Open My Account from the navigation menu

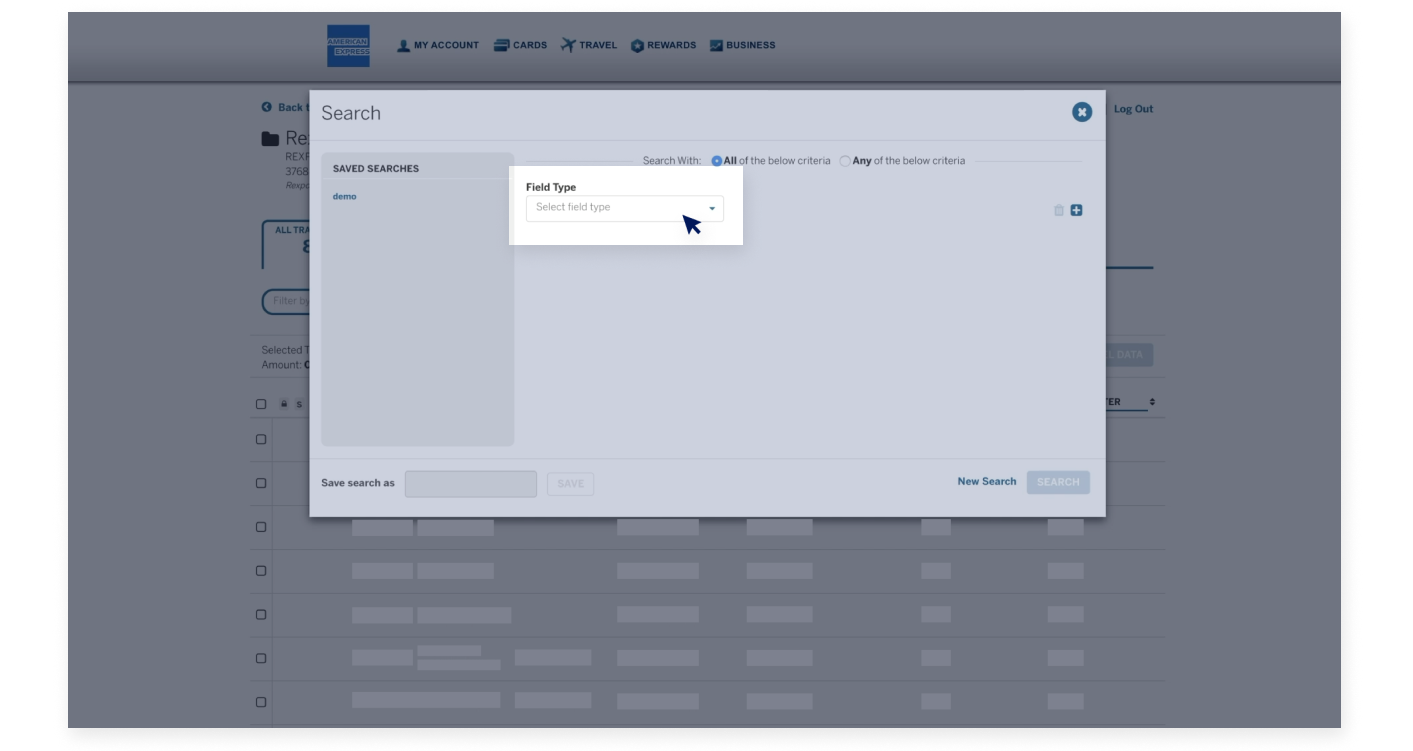coord(437,44)
